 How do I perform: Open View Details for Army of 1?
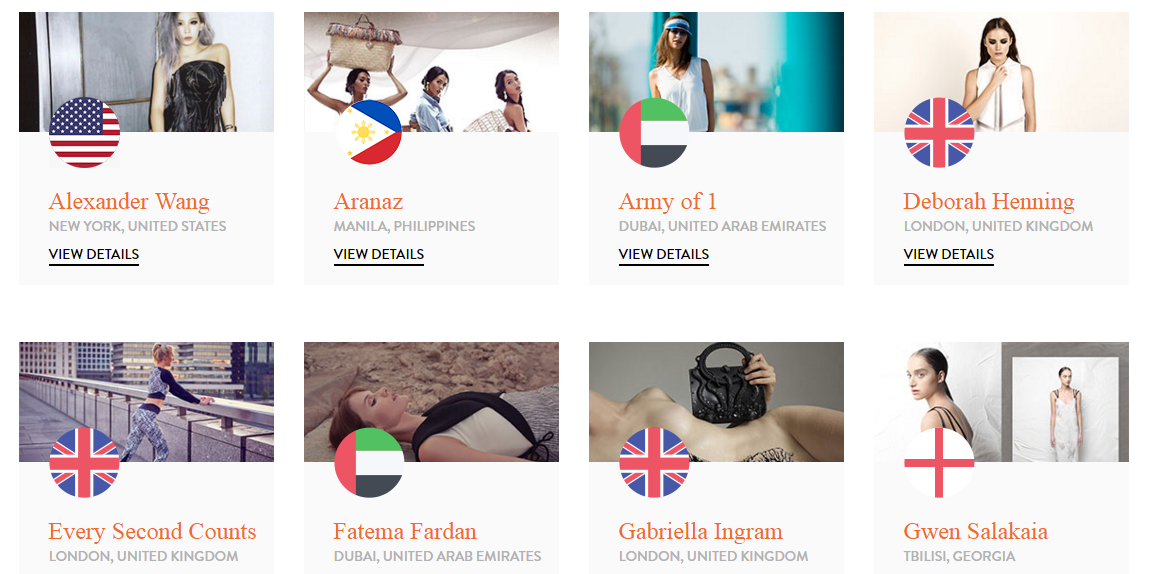coord(664,254)
